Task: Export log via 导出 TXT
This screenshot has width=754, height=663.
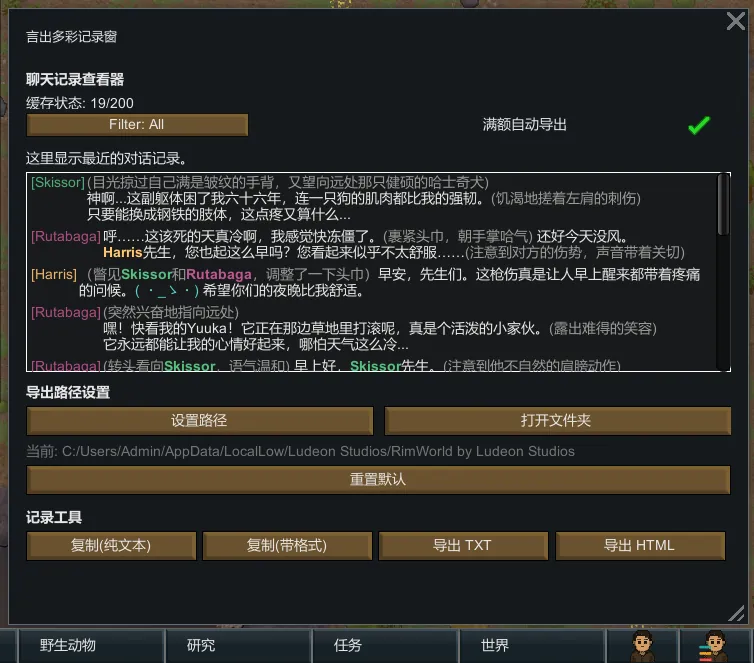Action: pos(463,545)
